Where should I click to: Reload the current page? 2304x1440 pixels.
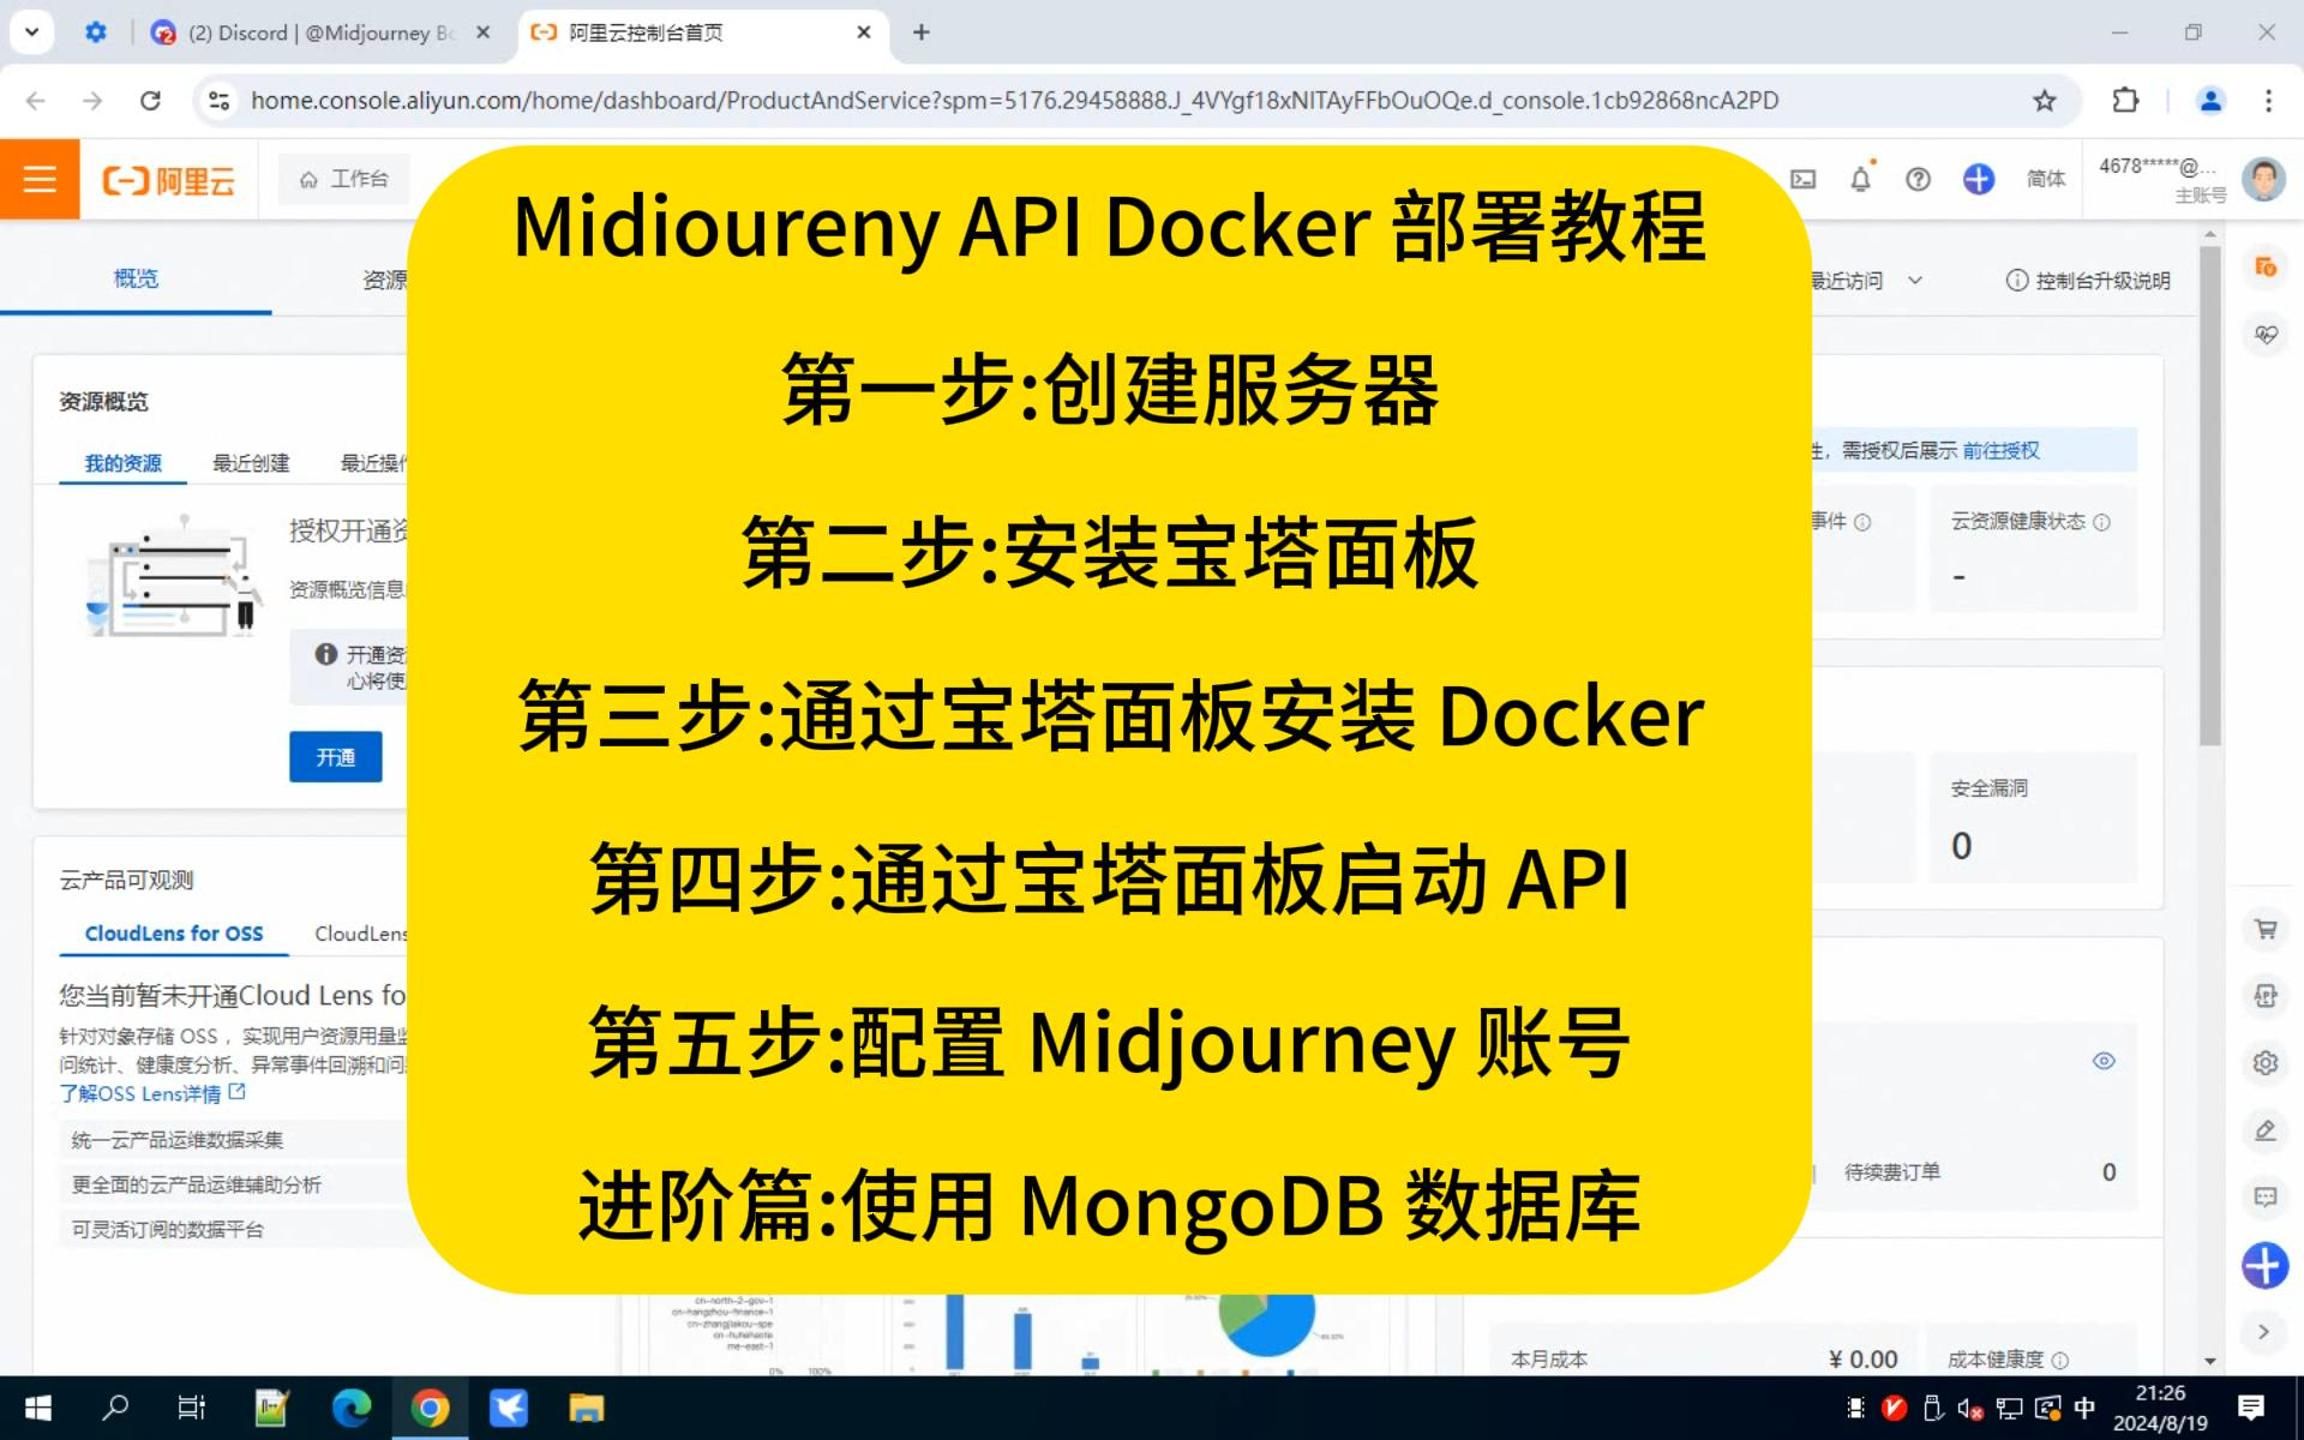coord(150,100)
